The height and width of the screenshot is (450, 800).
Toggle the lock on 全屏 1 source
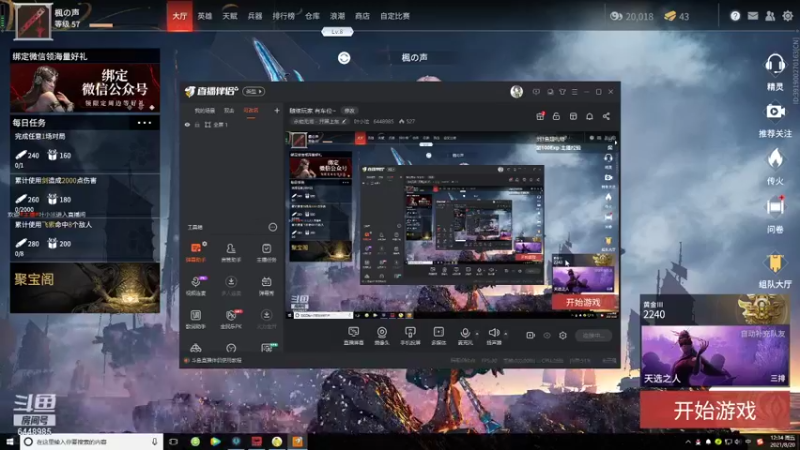197,124
